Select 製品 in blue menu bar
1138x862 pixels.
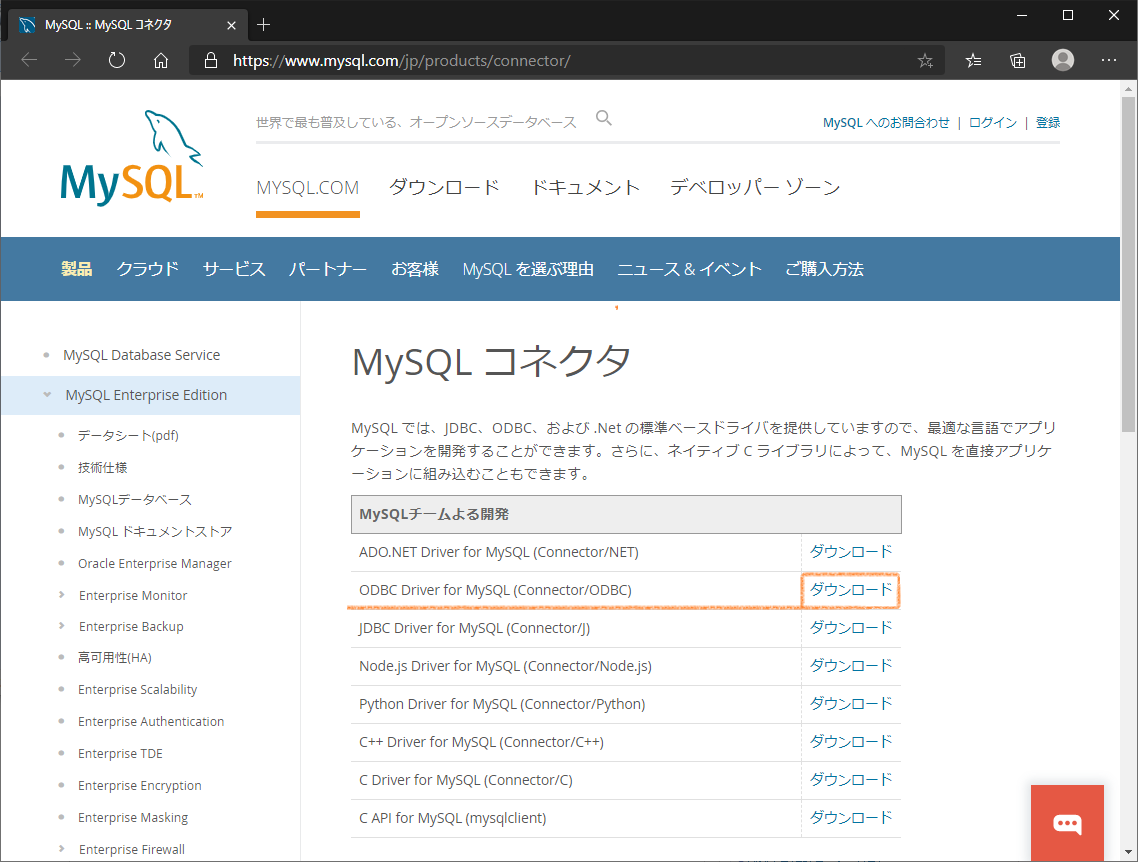coord(76,269)
